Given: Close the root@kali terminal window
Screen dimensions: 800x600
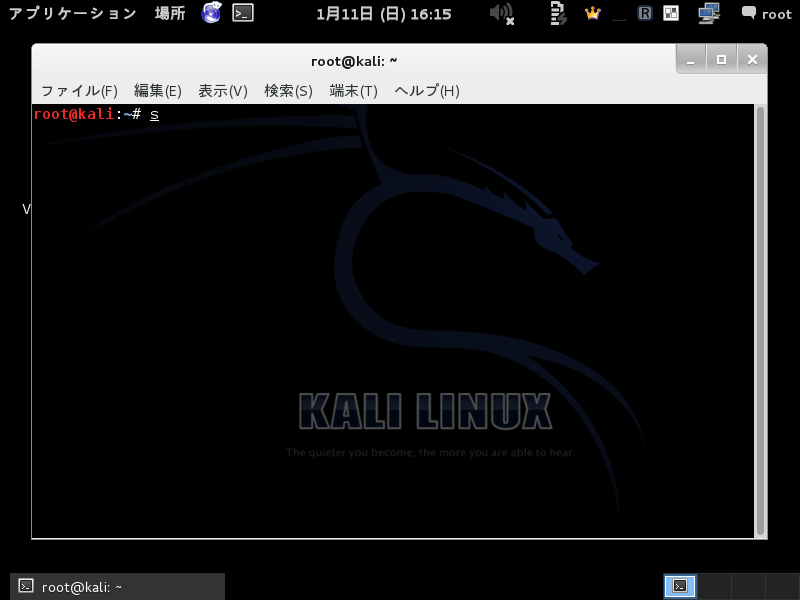Looking at the screenshot, I should tap(752, 60).
